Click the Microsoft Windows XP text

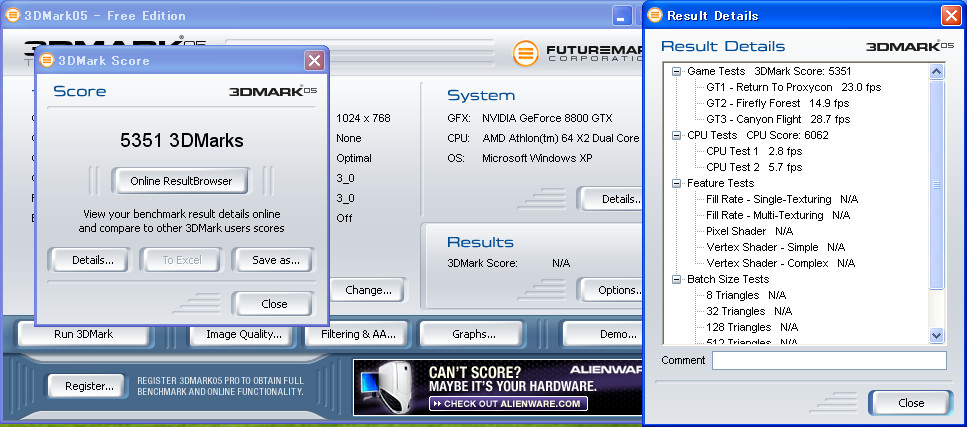(537, 159)
